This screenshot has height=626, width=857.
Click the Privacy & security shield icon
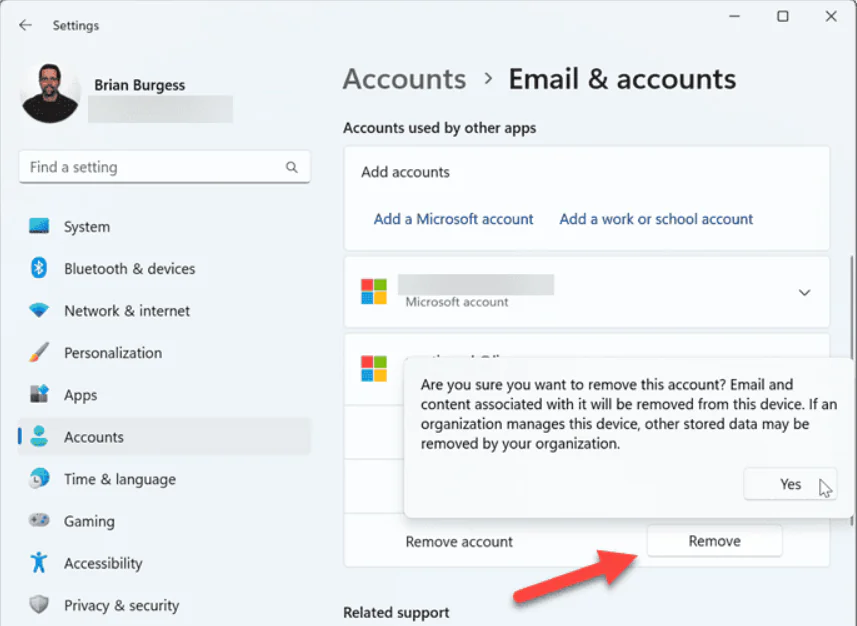39,605
